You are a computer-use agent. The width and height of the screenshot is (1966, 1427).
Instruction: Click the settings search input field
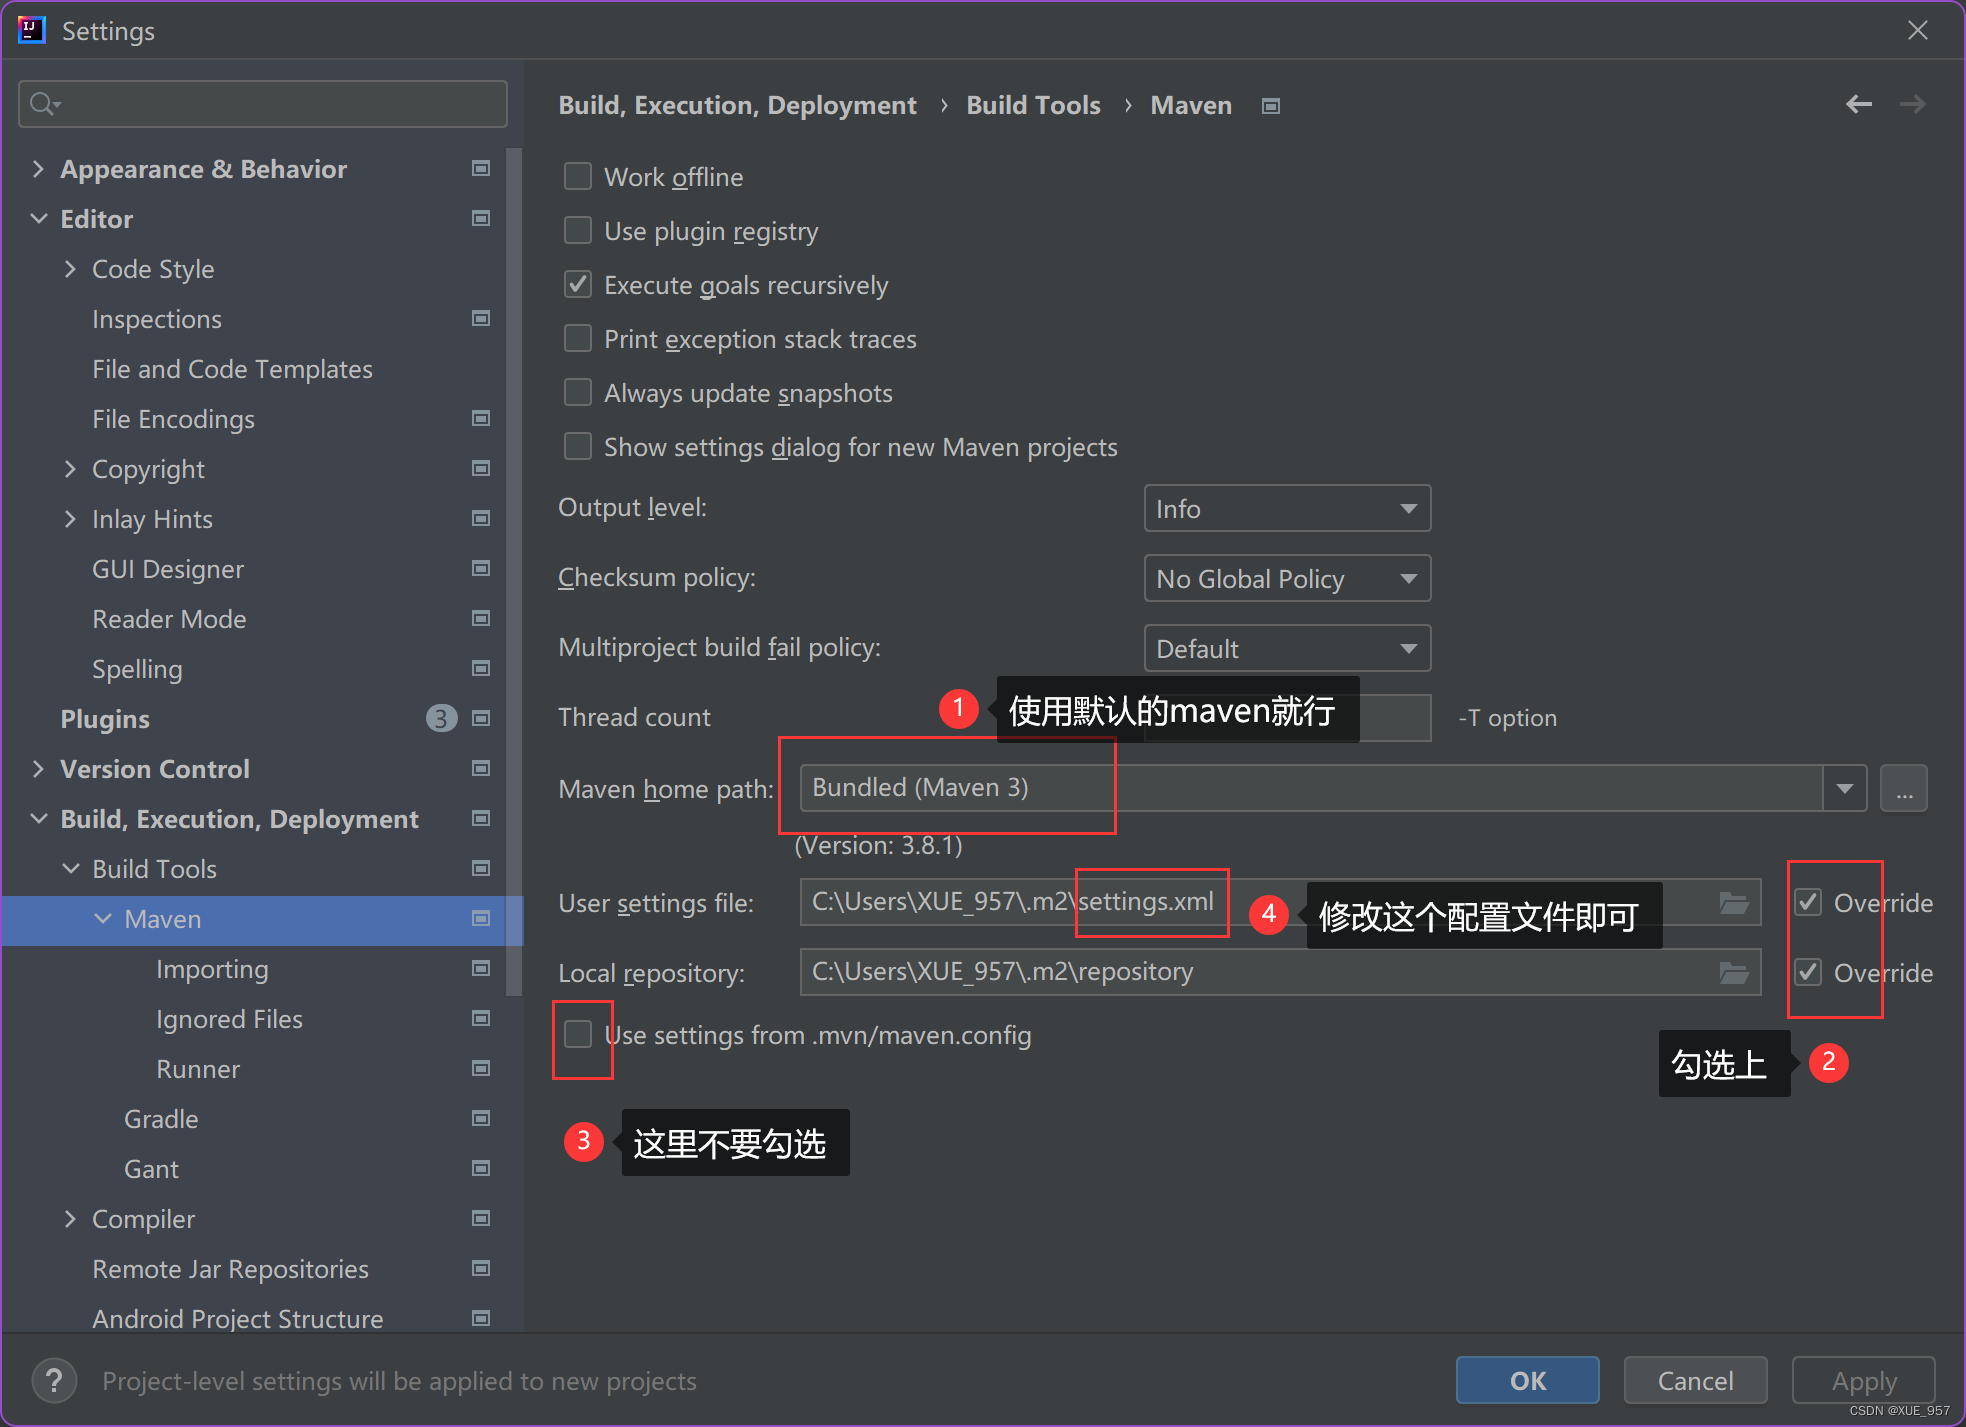point(263,103)
